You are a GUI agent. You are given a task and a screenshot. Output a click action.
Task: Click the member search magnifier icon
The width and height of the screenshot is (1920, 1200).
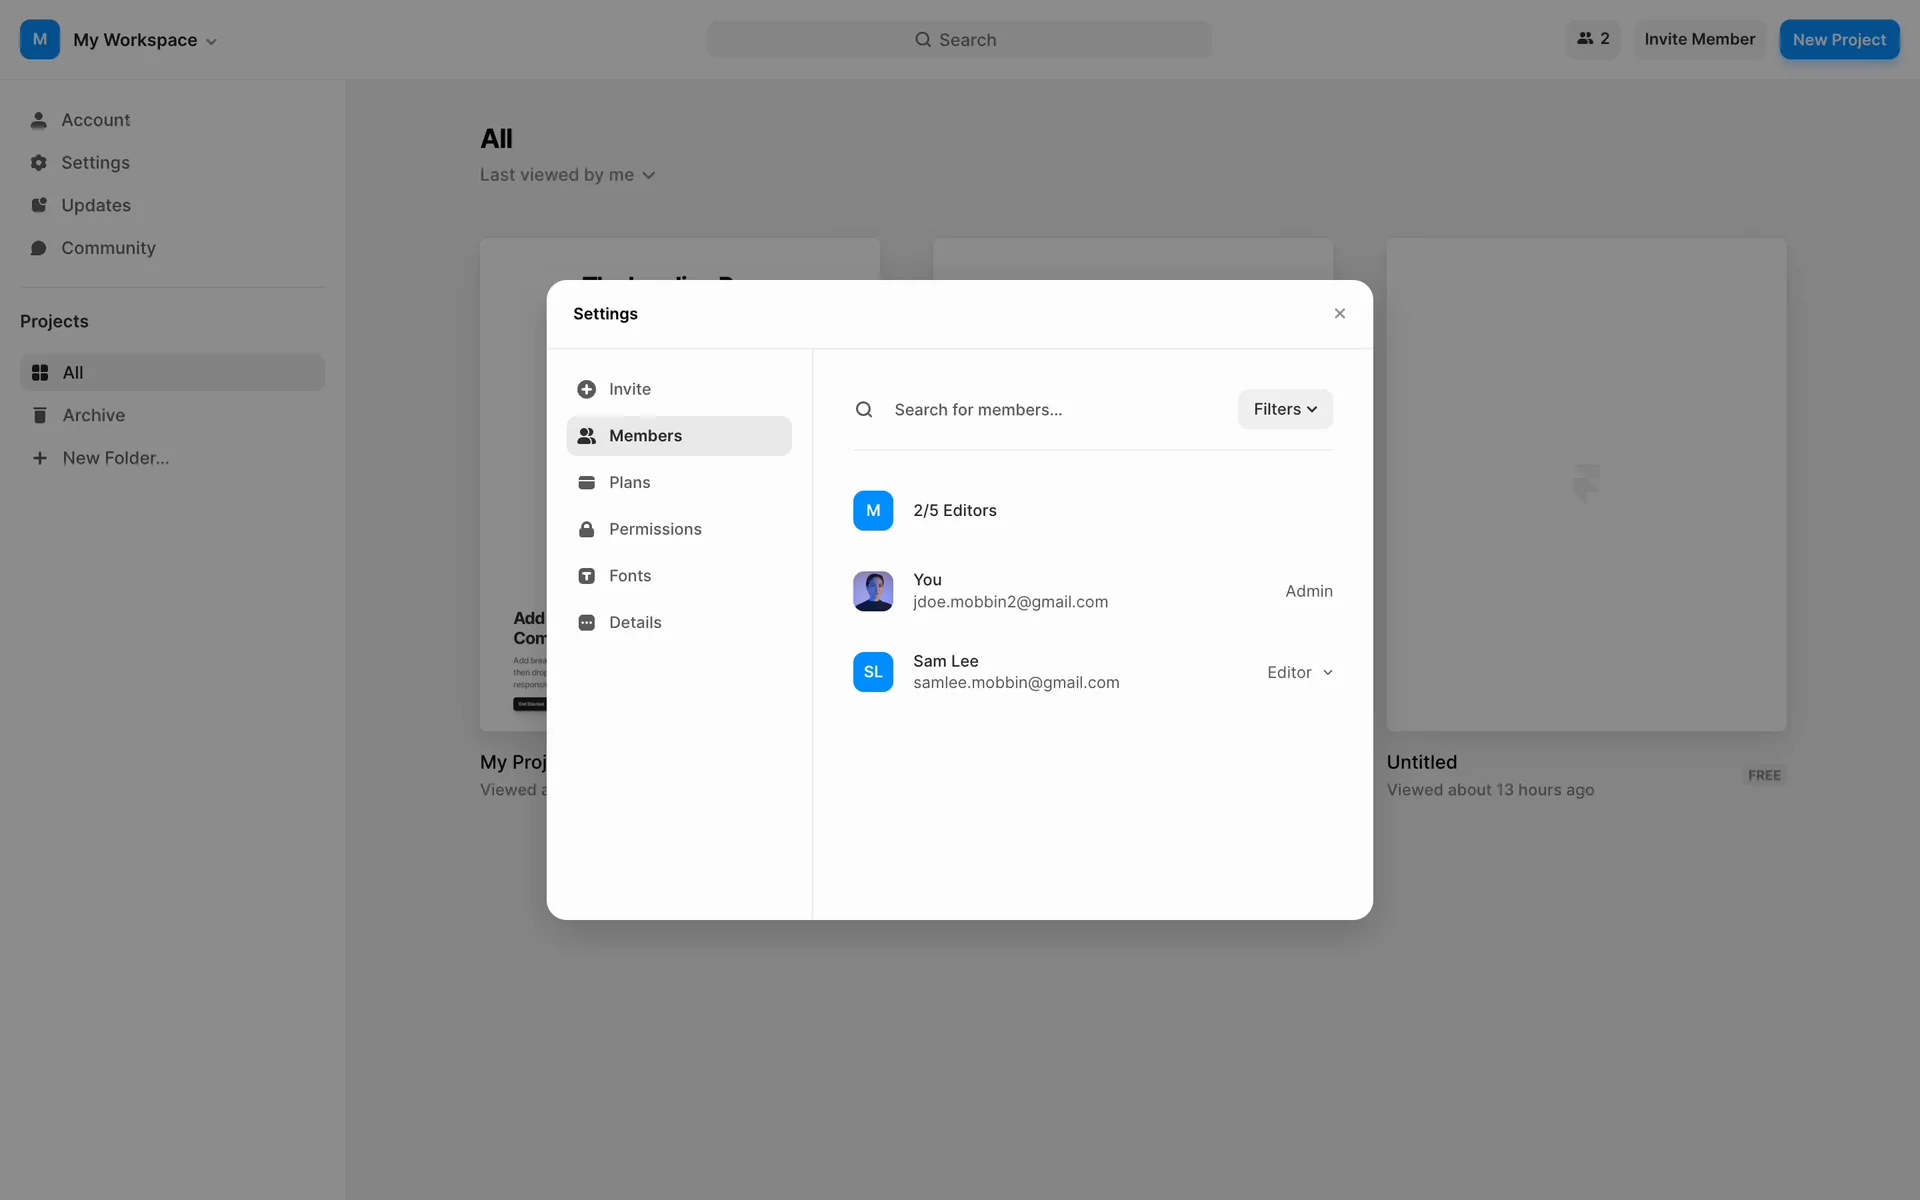pos(864,410)
